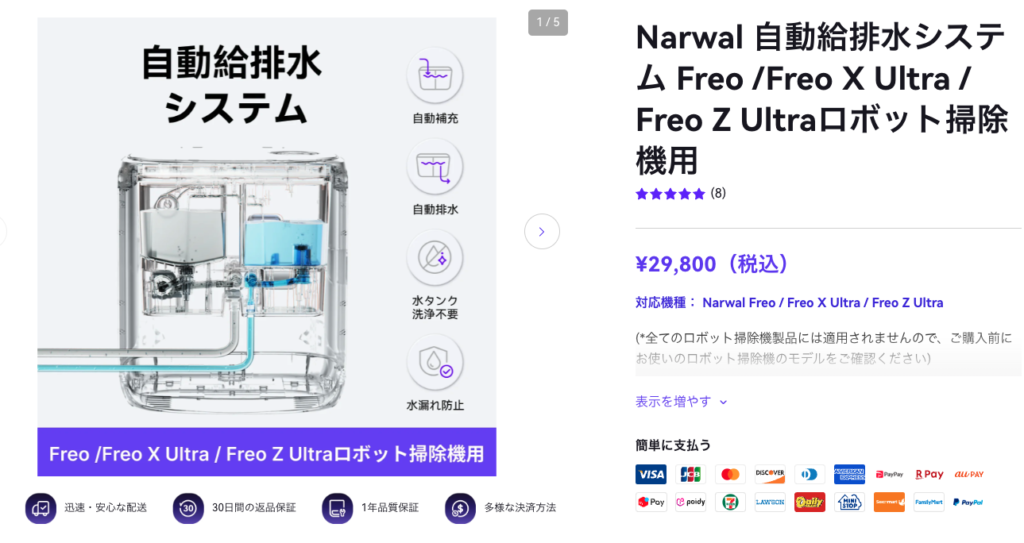Click the Mastercard payment icon
The height and width of the screenshot is (543, 1024).
point(730,474)
